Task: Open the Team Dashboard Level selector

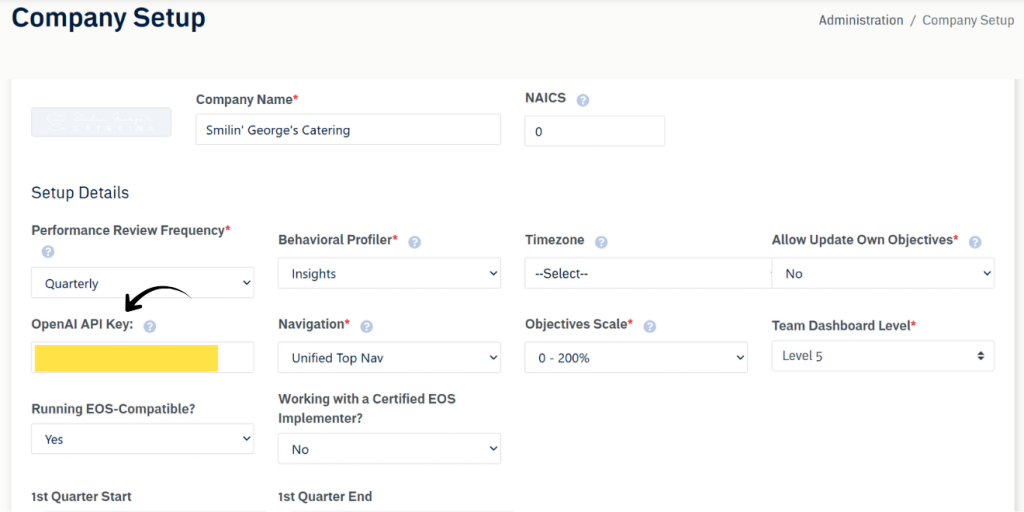Action: pos(882,355)
